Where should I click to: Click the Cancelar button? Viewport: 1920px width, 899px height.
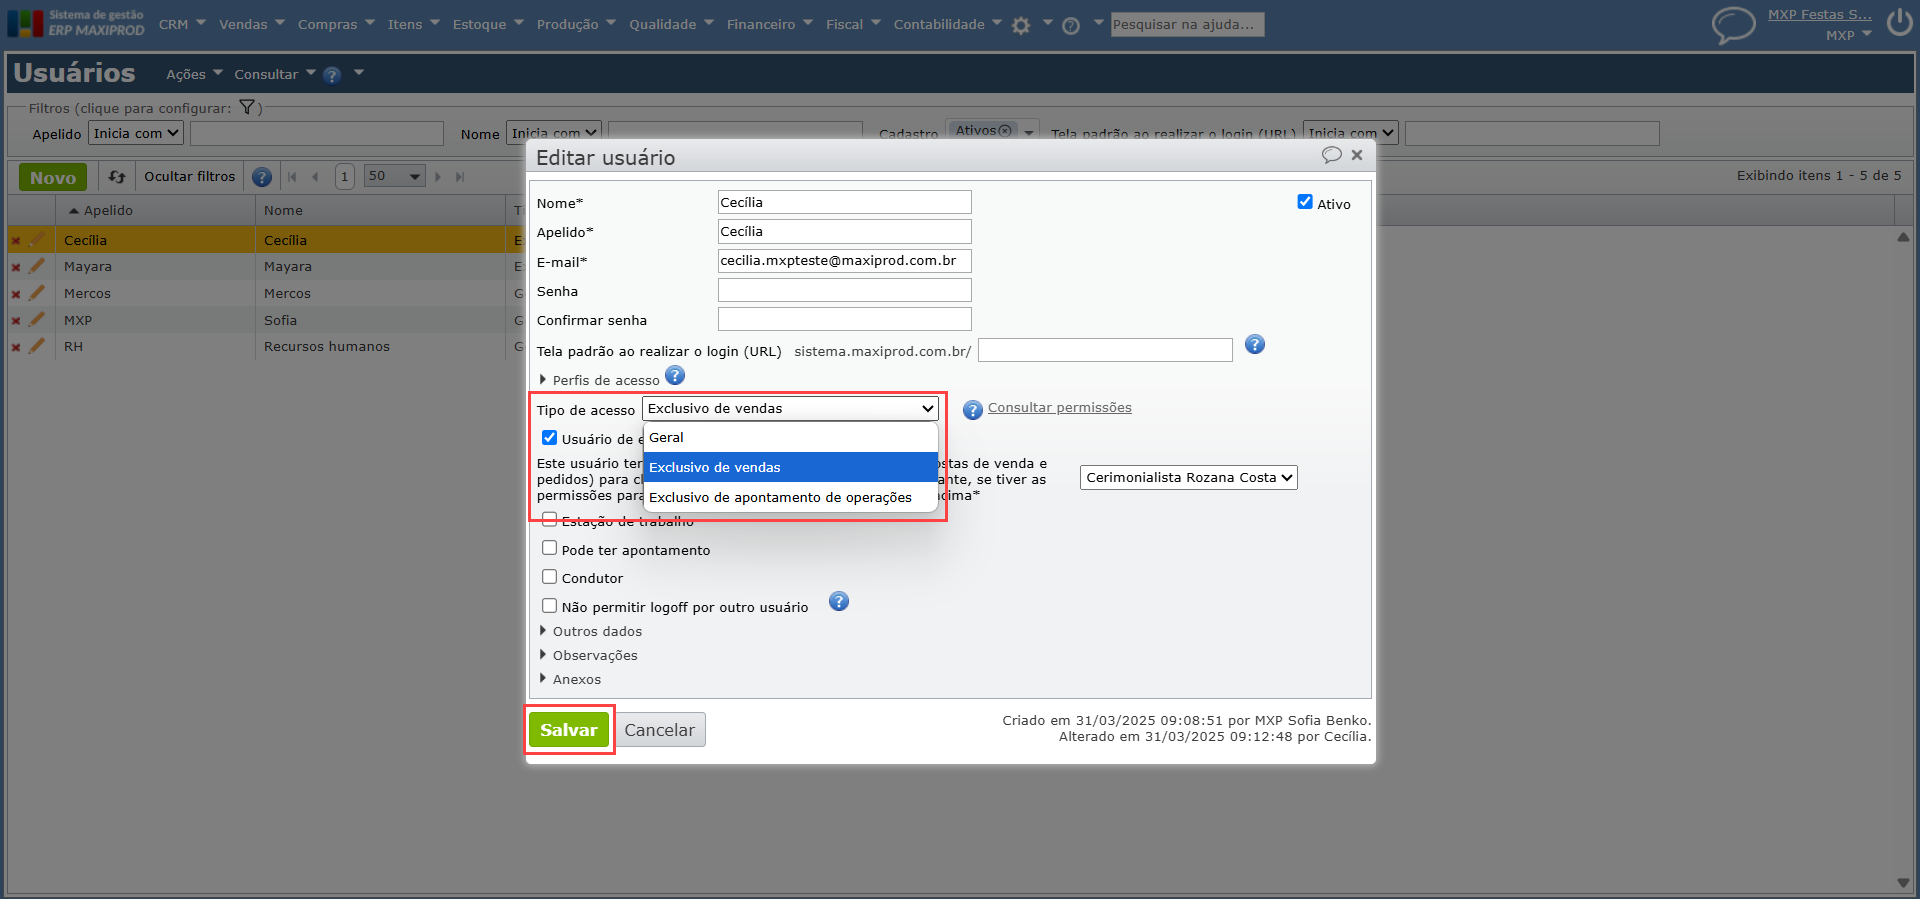pyautogui.click(x=660, y=730)
